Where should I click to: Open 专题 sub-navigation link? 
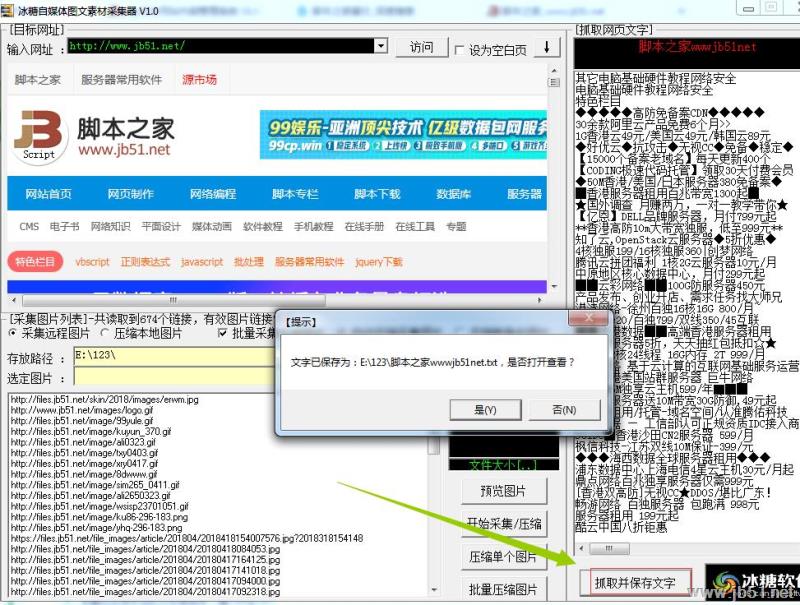(x=456, y=226)
